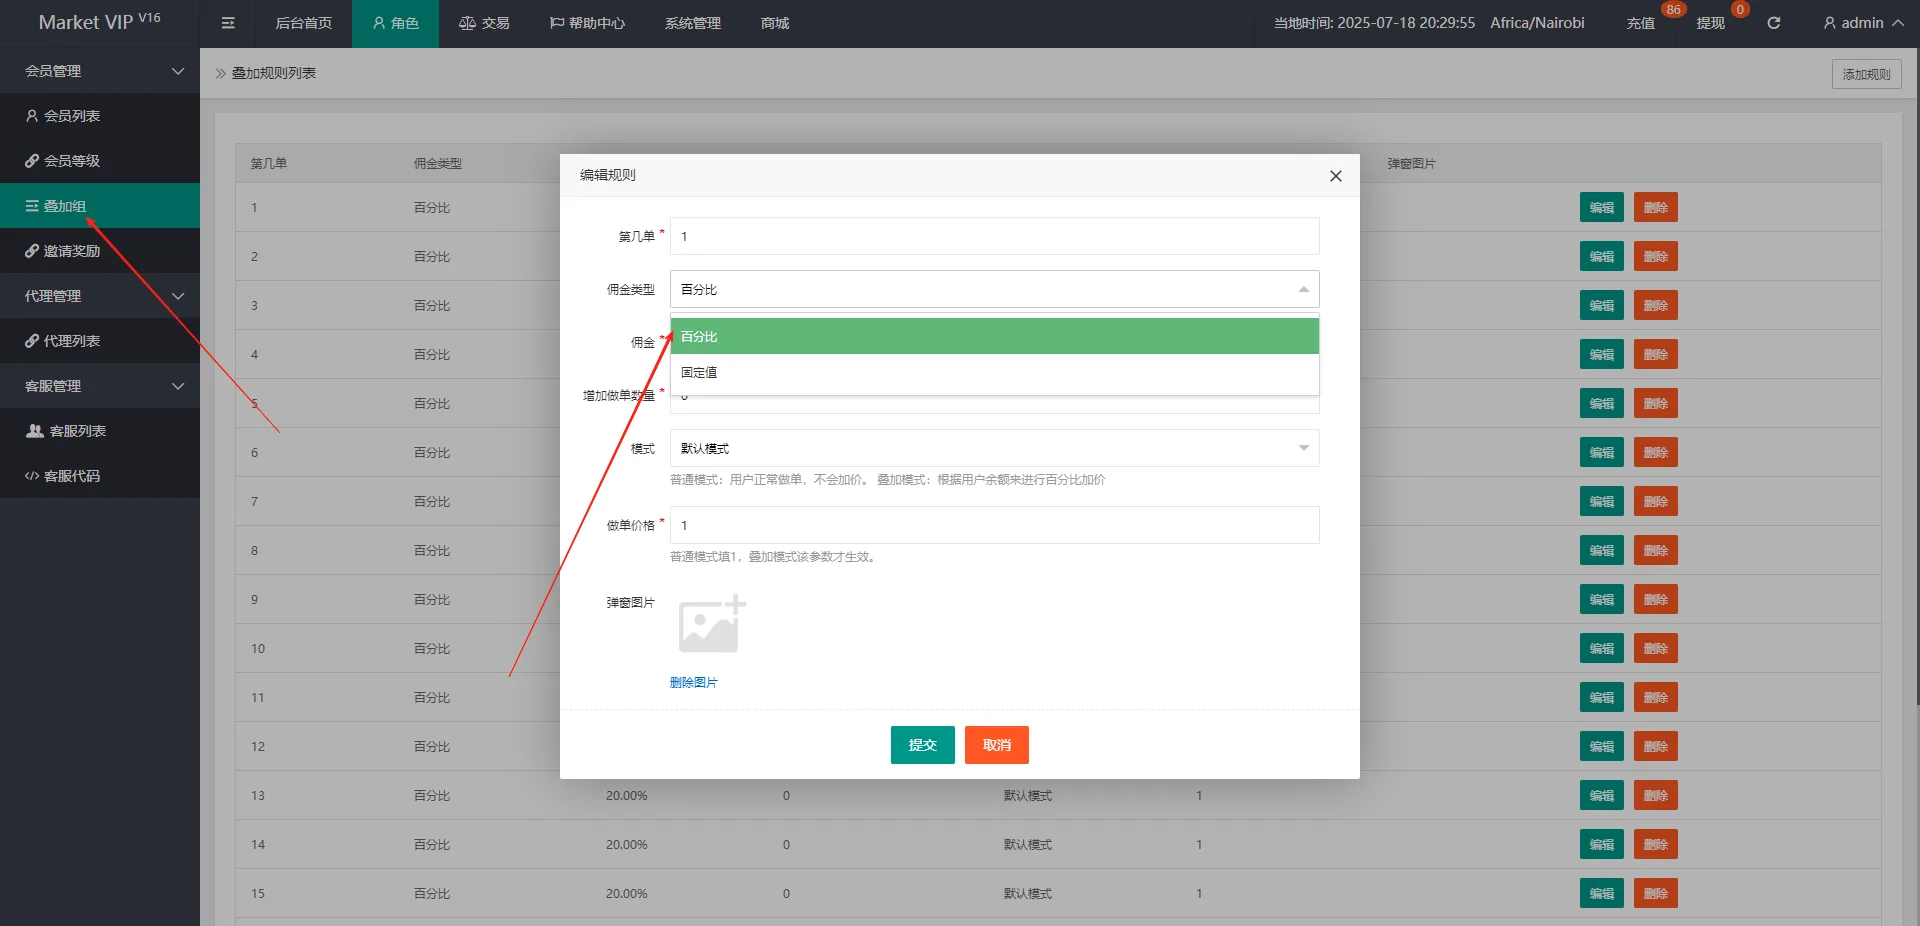Open 会员等级 in the sidebar
Screen dimensions: 1920x926
click(71, 161)
